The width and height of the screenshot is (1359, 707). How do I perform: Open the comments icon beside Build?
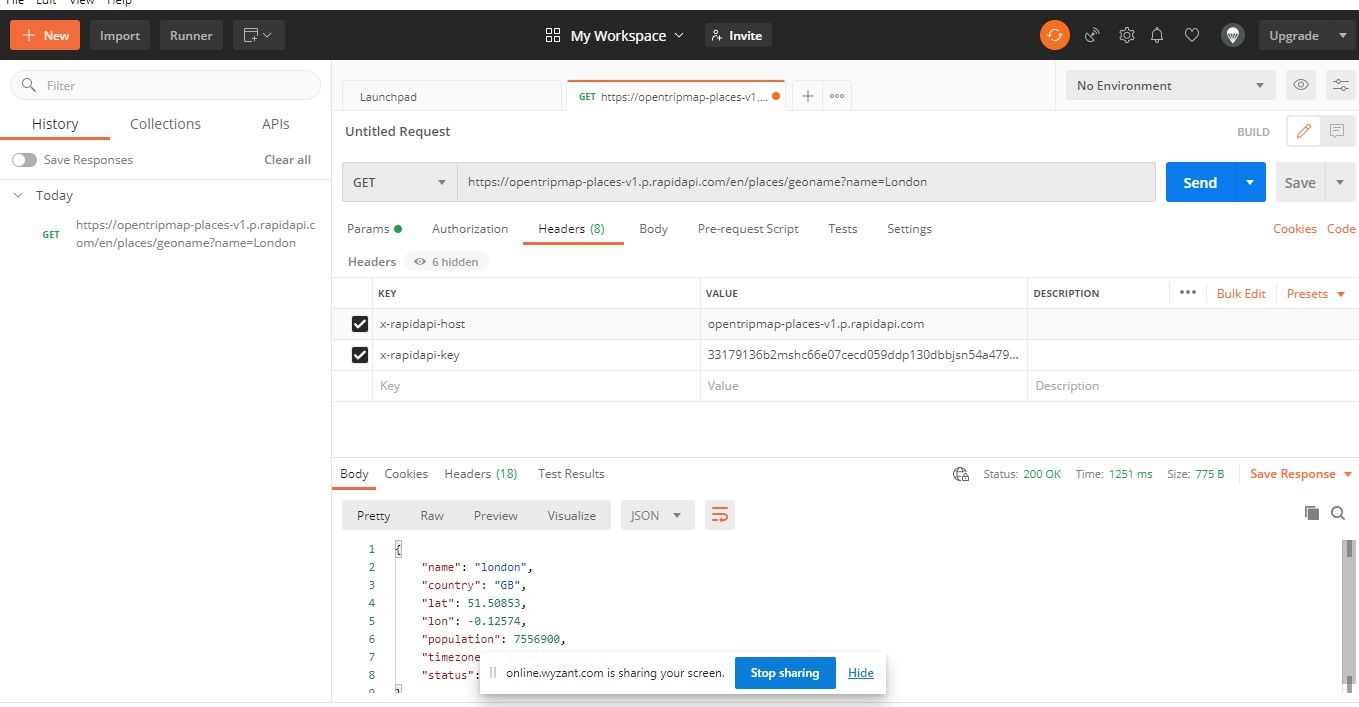[x=1336, y=131]
